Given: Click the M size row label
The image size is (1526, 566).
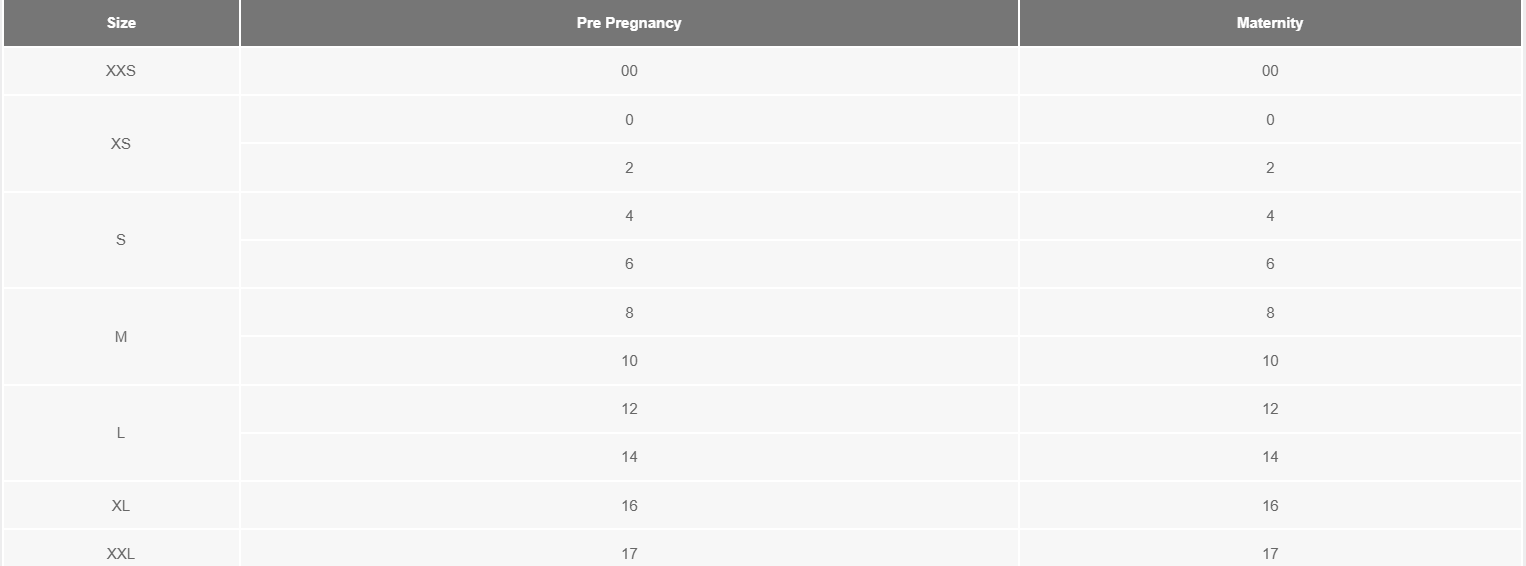Looking at the screenshot, I should coord(121,337).
